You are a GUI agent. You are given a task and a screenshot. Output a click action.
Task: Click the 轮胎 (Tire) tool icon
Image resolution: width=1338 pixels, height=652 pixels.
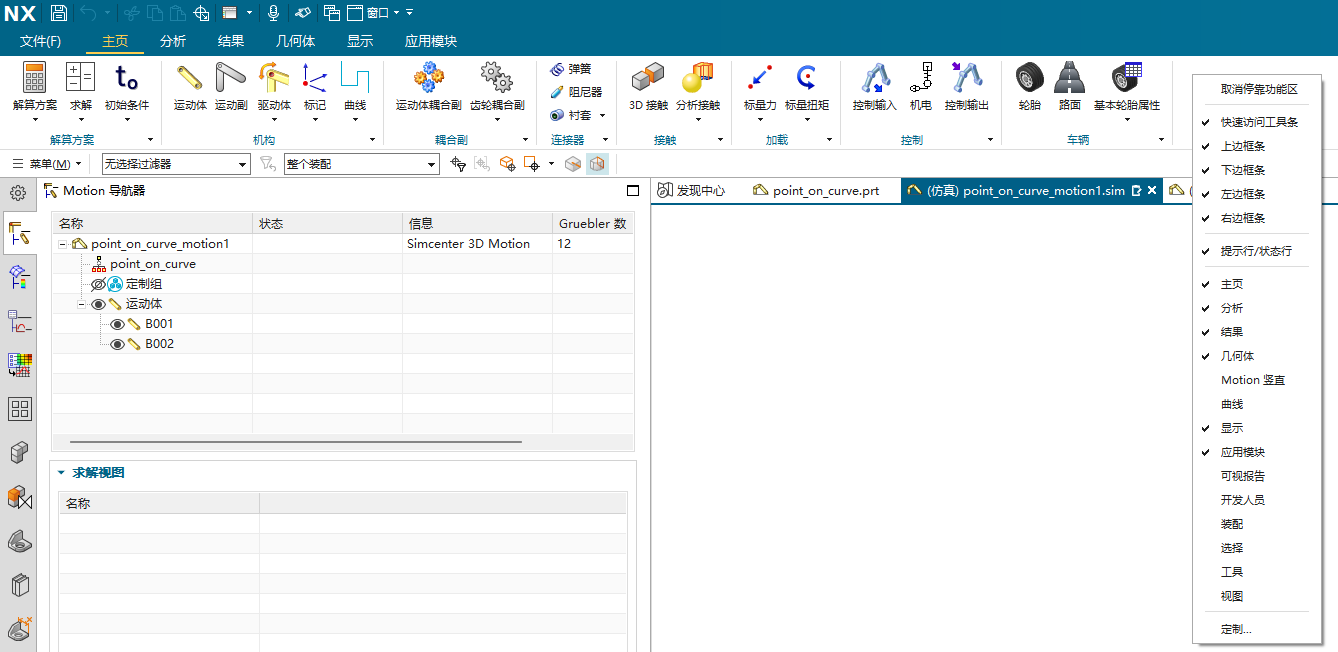tap(1028, 80)
